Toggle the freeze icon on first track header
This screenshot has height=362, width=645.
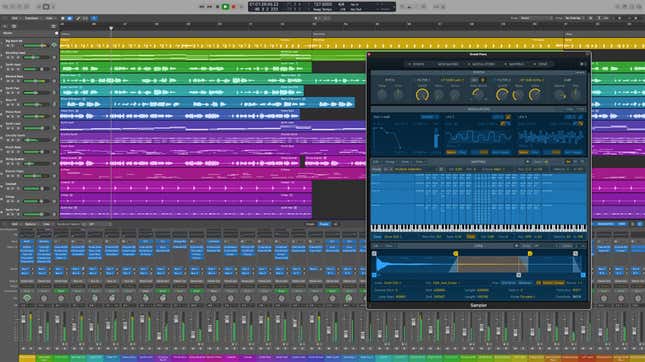[54, 45]
